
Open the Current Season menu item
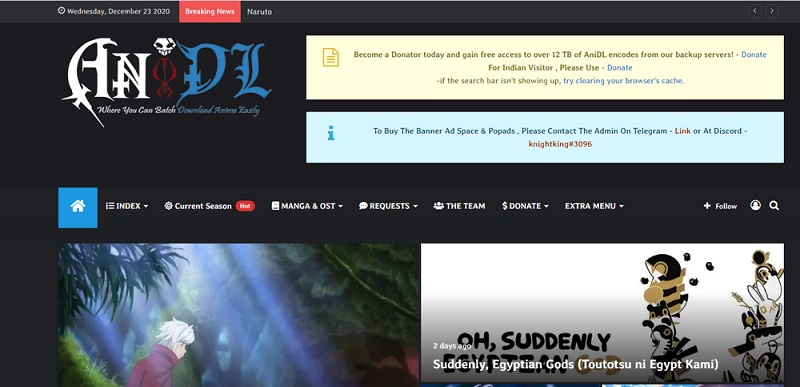pos(198,206)
